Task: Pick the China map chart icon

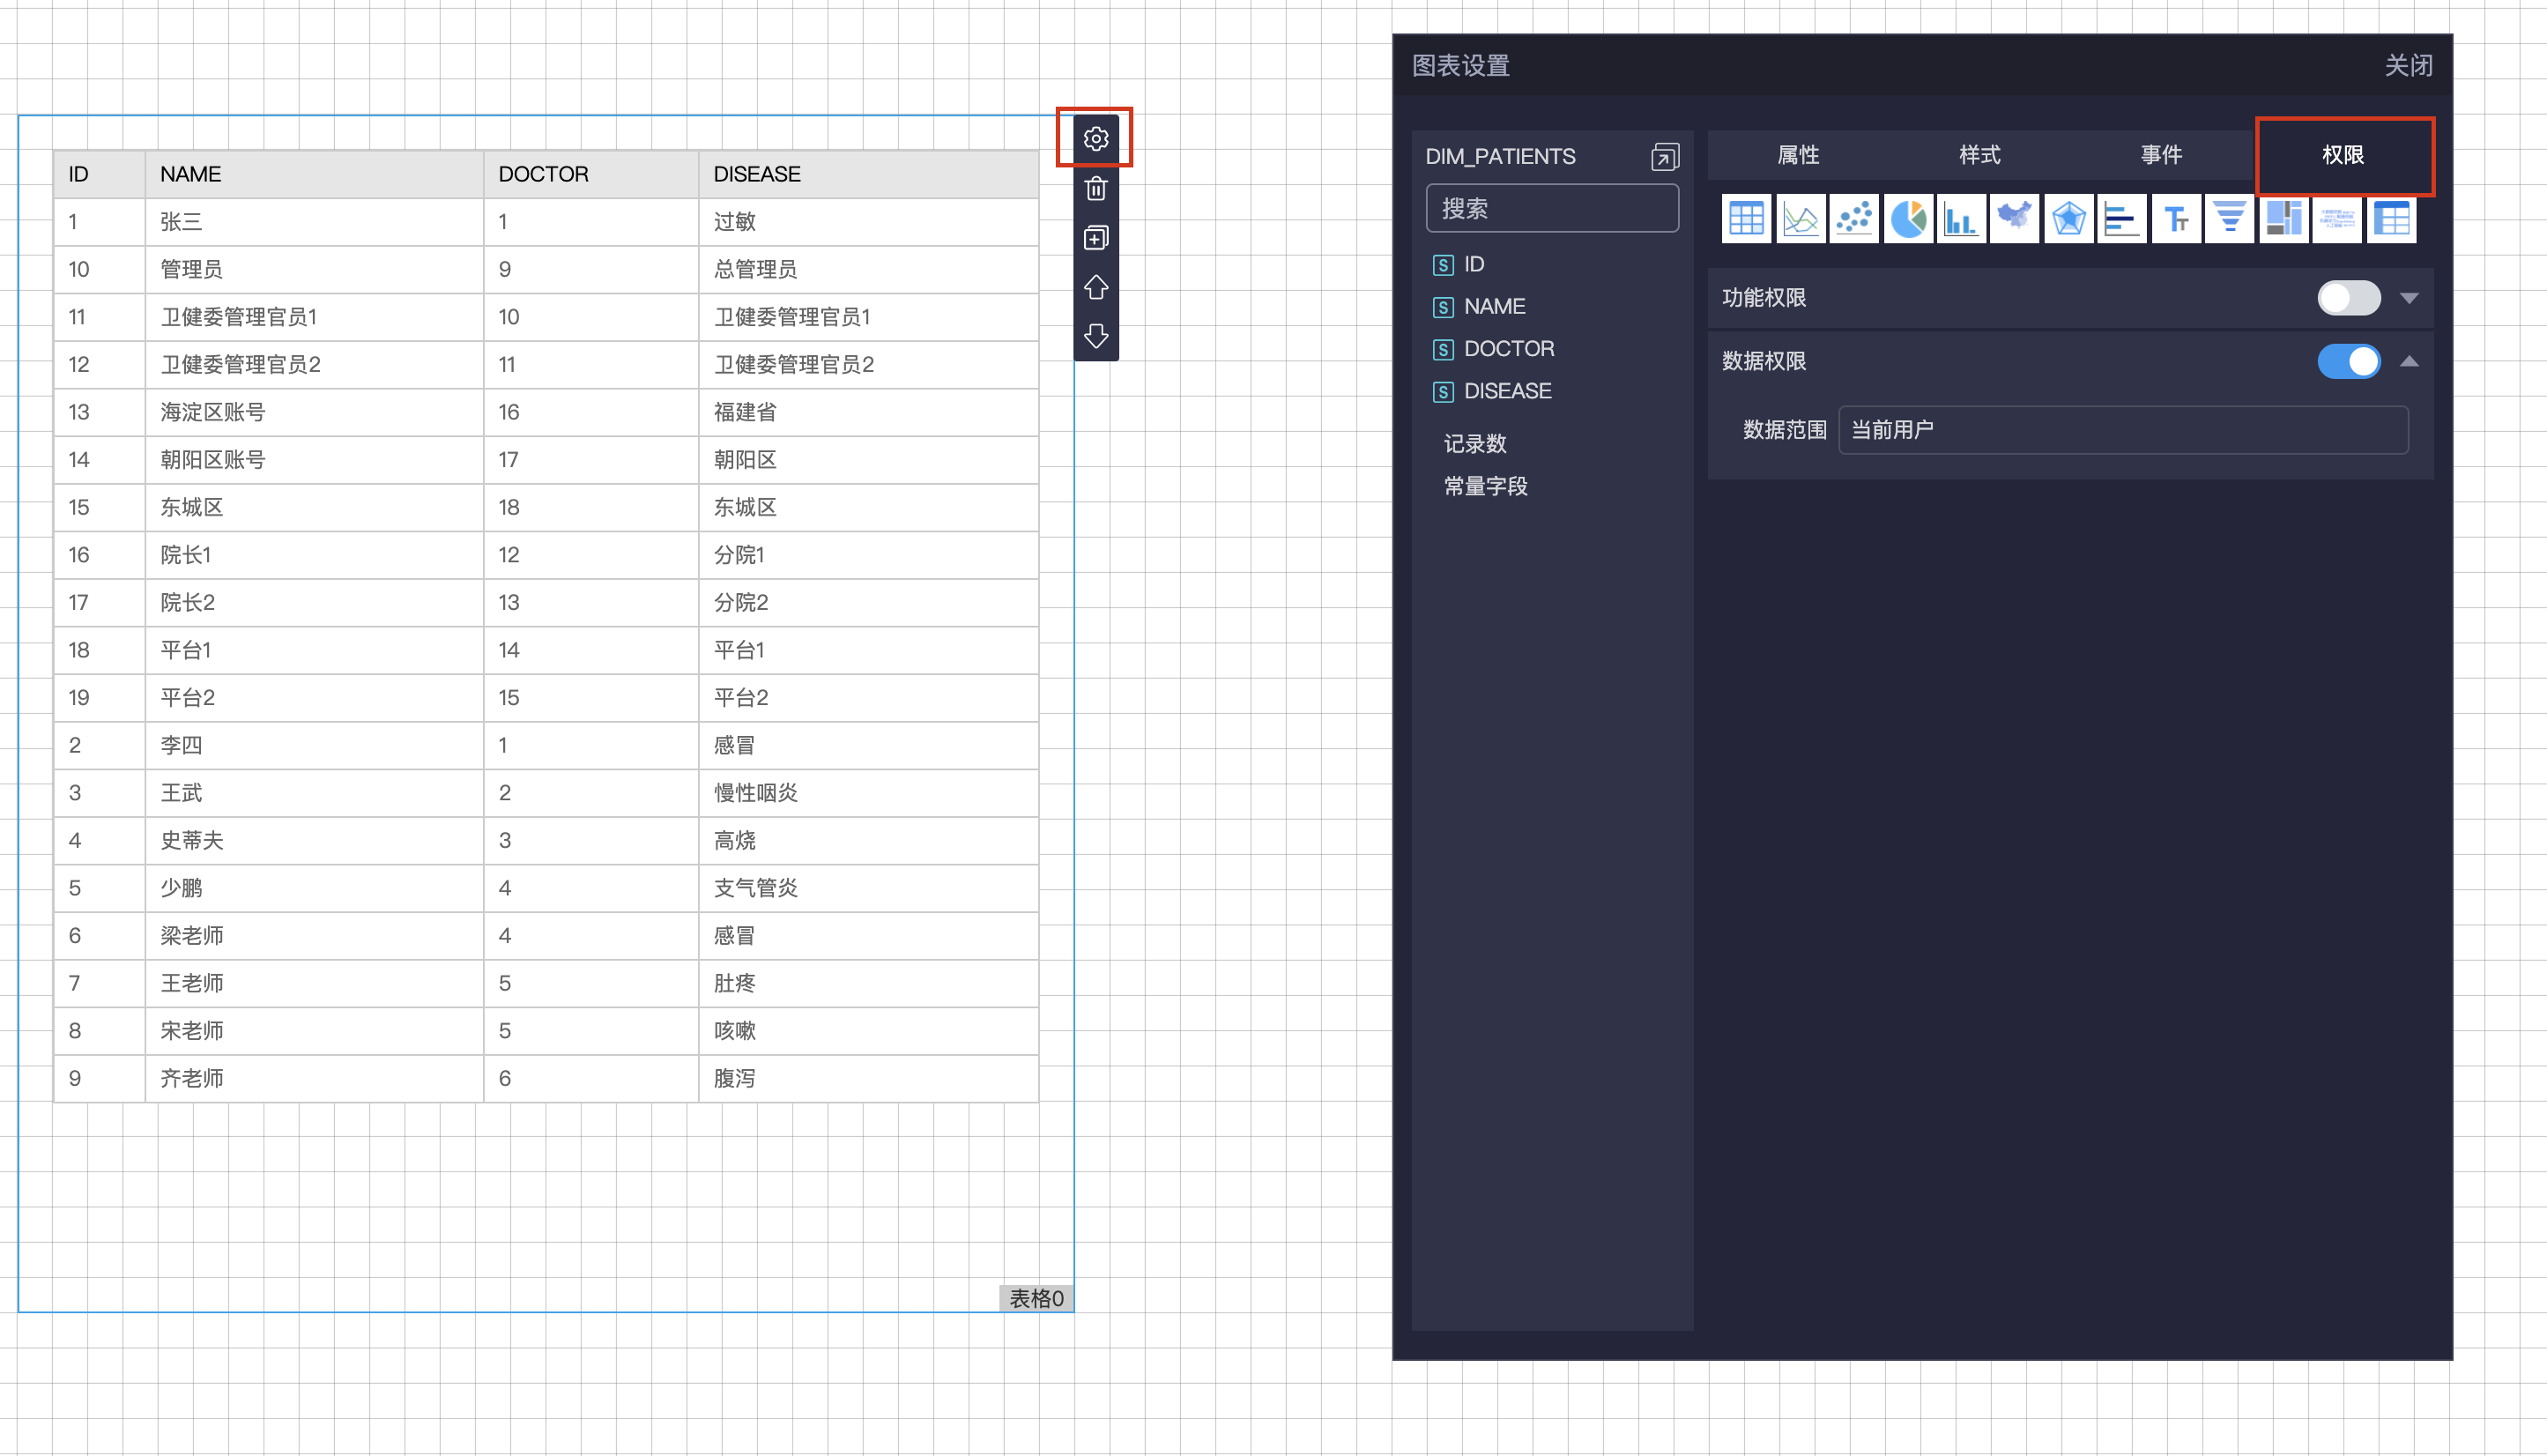Action: click(2015, 219)
